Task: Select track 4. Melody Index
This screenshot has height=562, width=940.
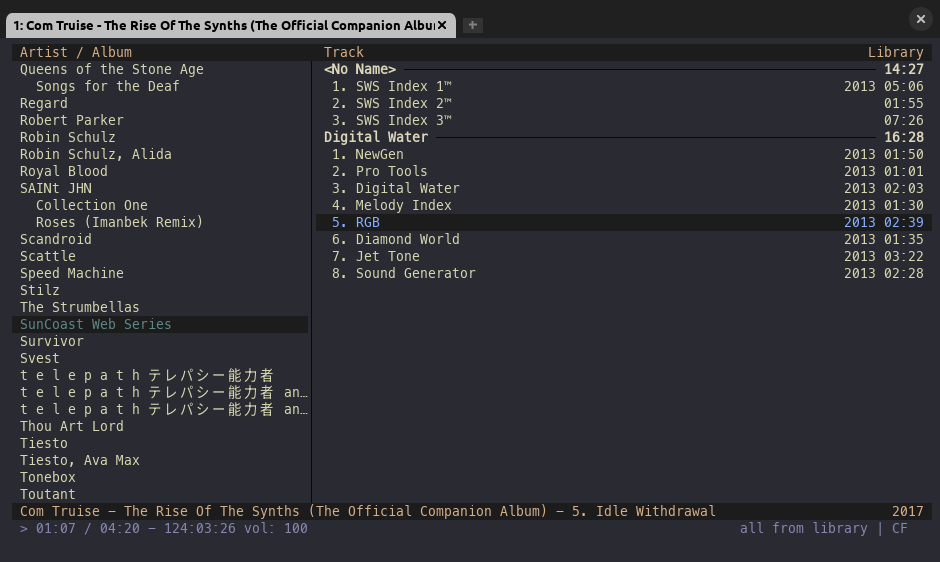Action: coord(623,205)
